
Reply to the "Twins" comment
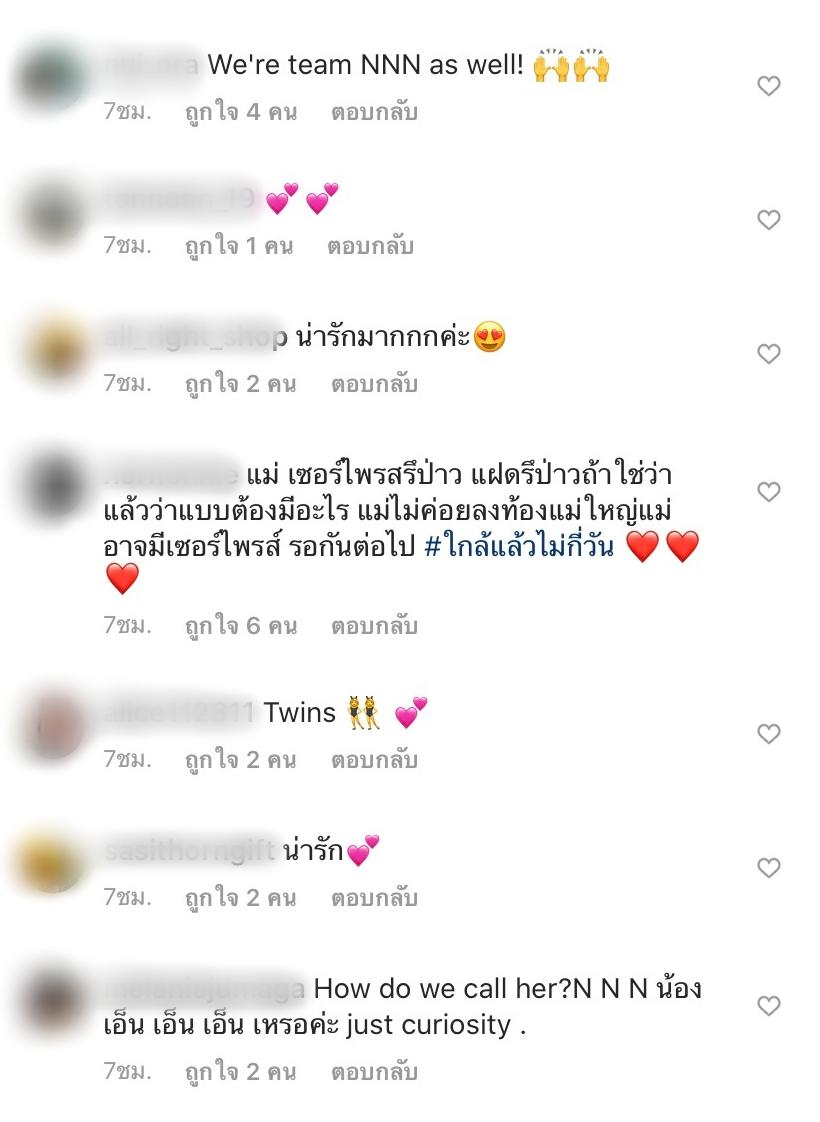(x=374, y=759)
